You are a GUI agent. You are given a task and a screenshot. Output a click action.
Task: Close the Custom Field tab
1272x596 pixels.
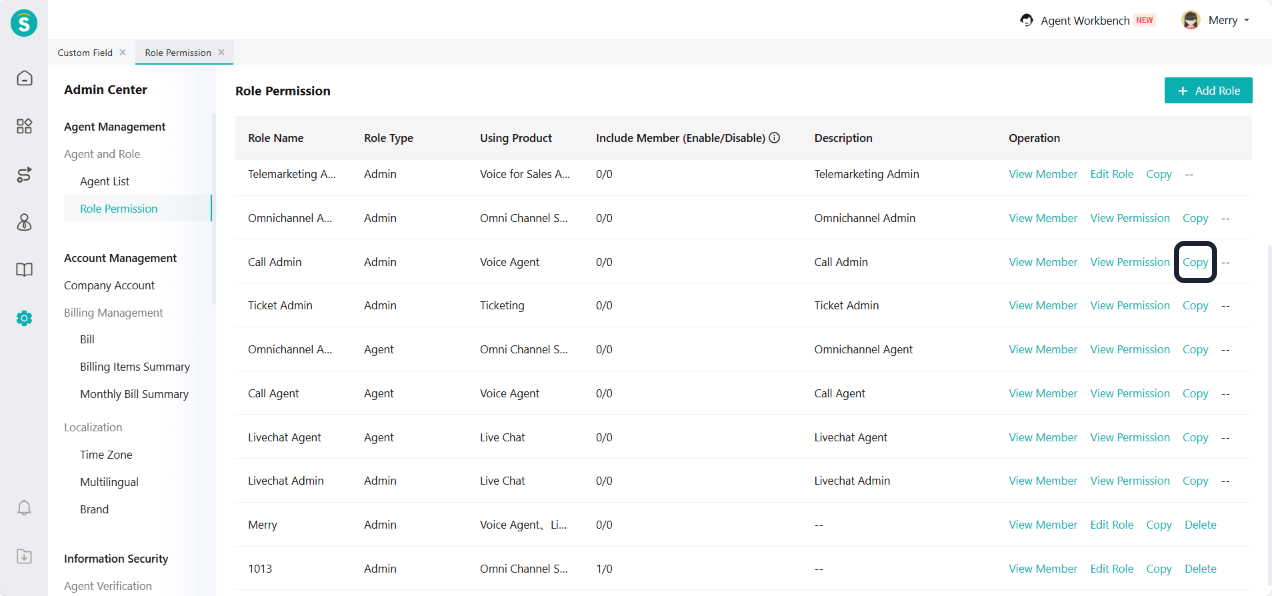[x=123, y=52]
